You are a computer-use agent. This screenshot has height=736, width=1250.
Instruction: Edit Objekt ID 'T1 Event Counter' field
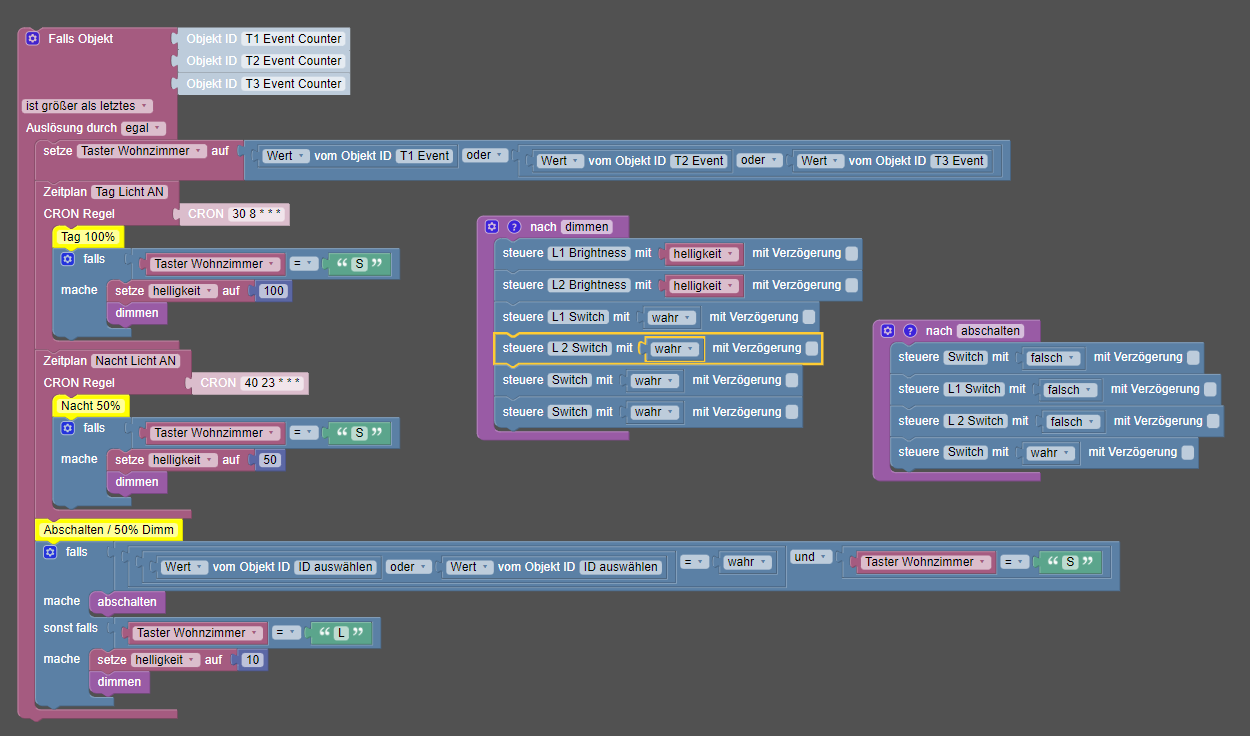pyautogui.click(x=294, y=39)
